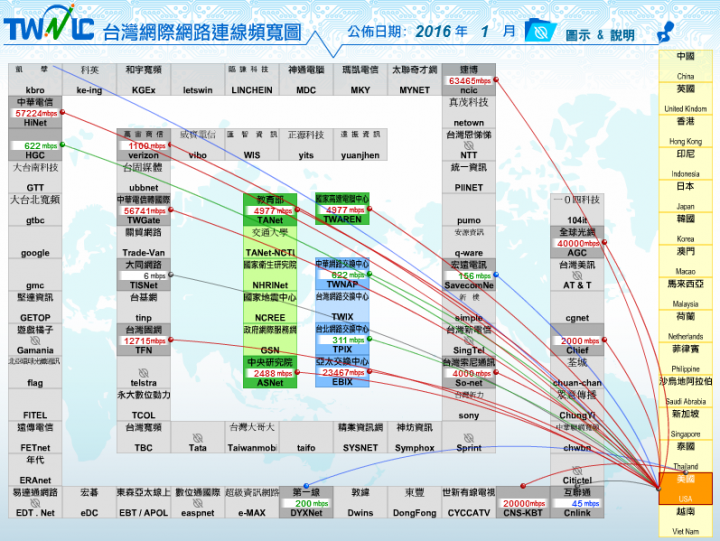This screenshot has width=720, height=541.
Task: Select 中國 China in the country list
Action: [685, 66]
